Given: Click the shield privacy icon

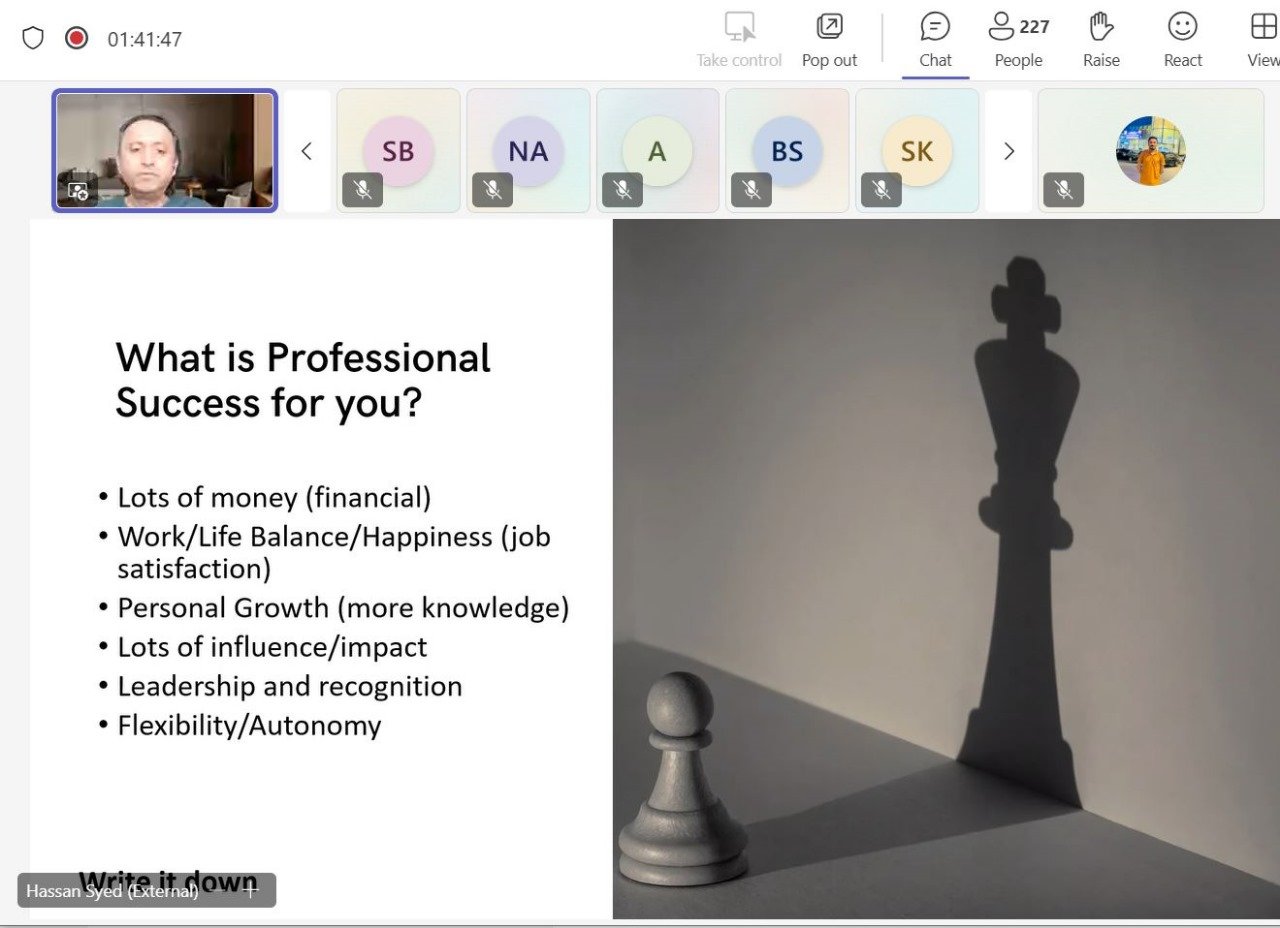Looking at the screenshot, I should pos(33,38).
